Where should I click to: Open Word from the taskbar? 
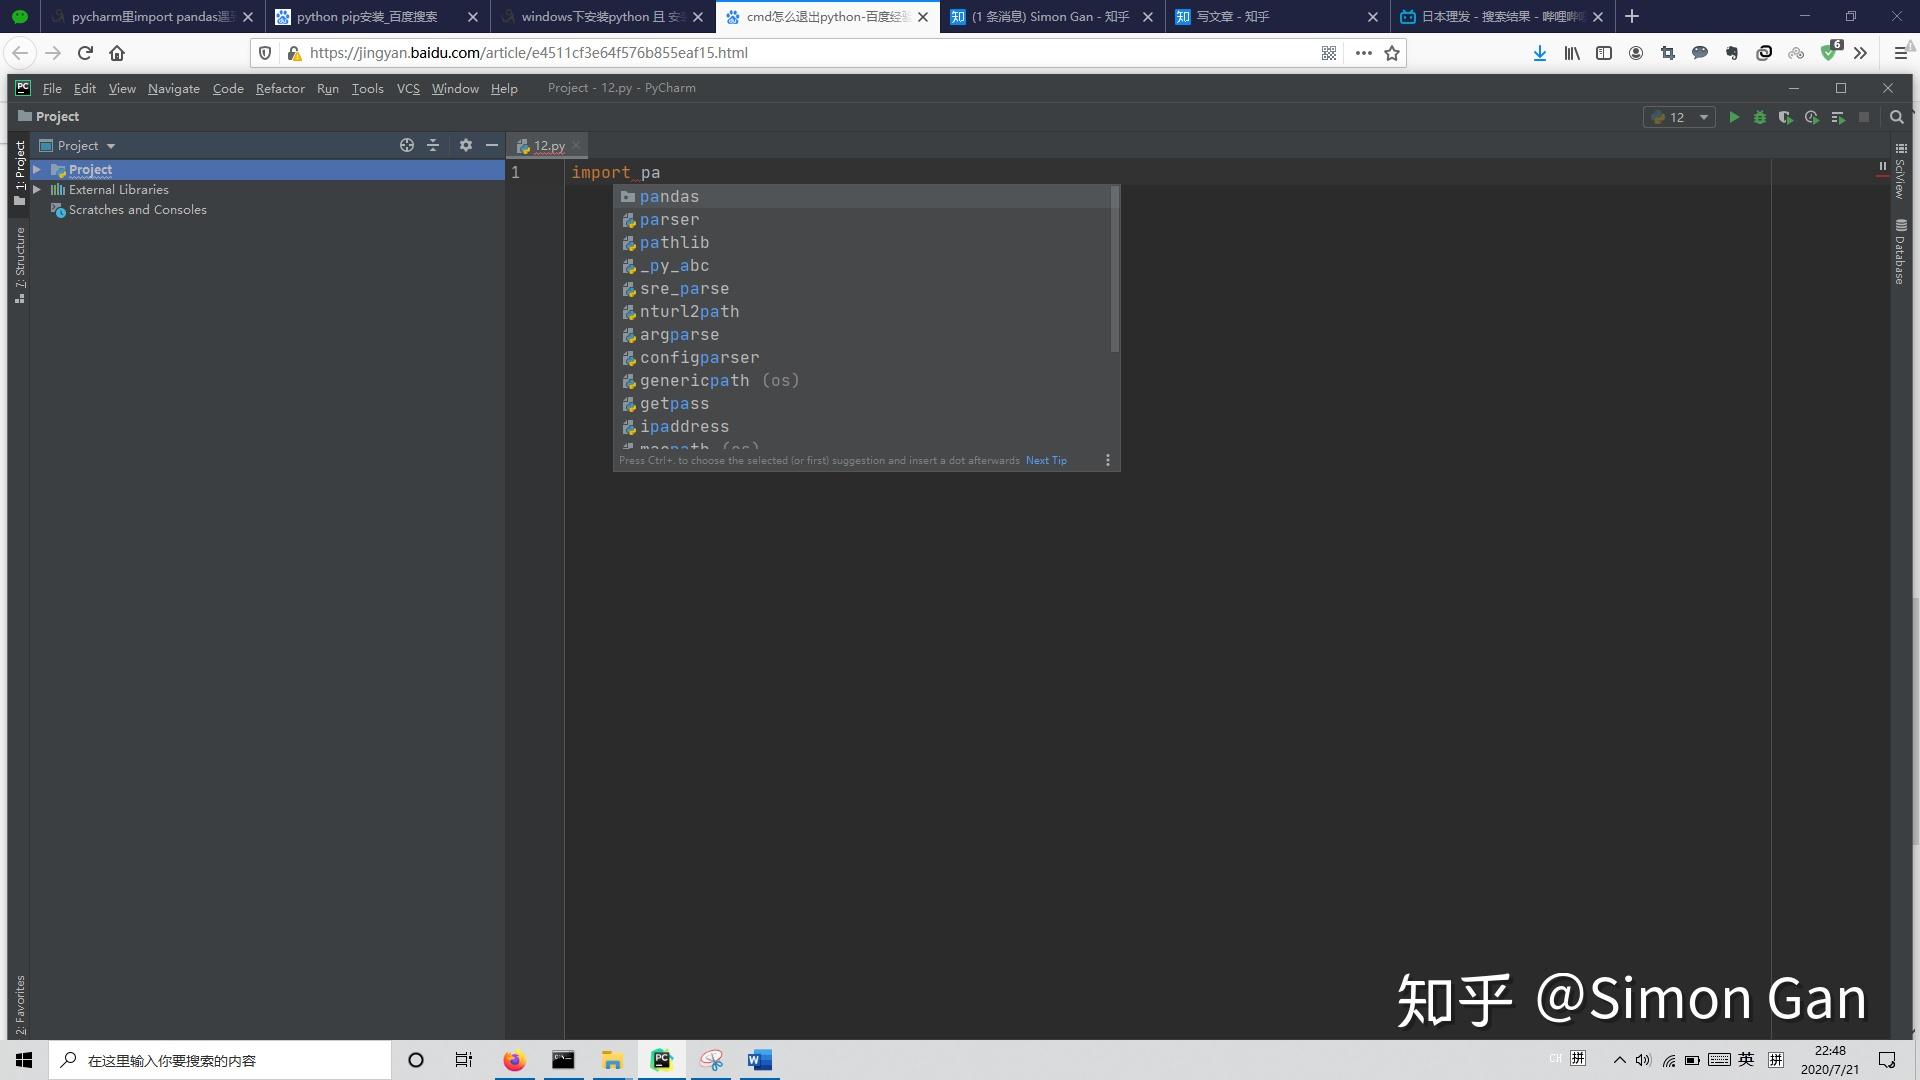[759, 1060]
